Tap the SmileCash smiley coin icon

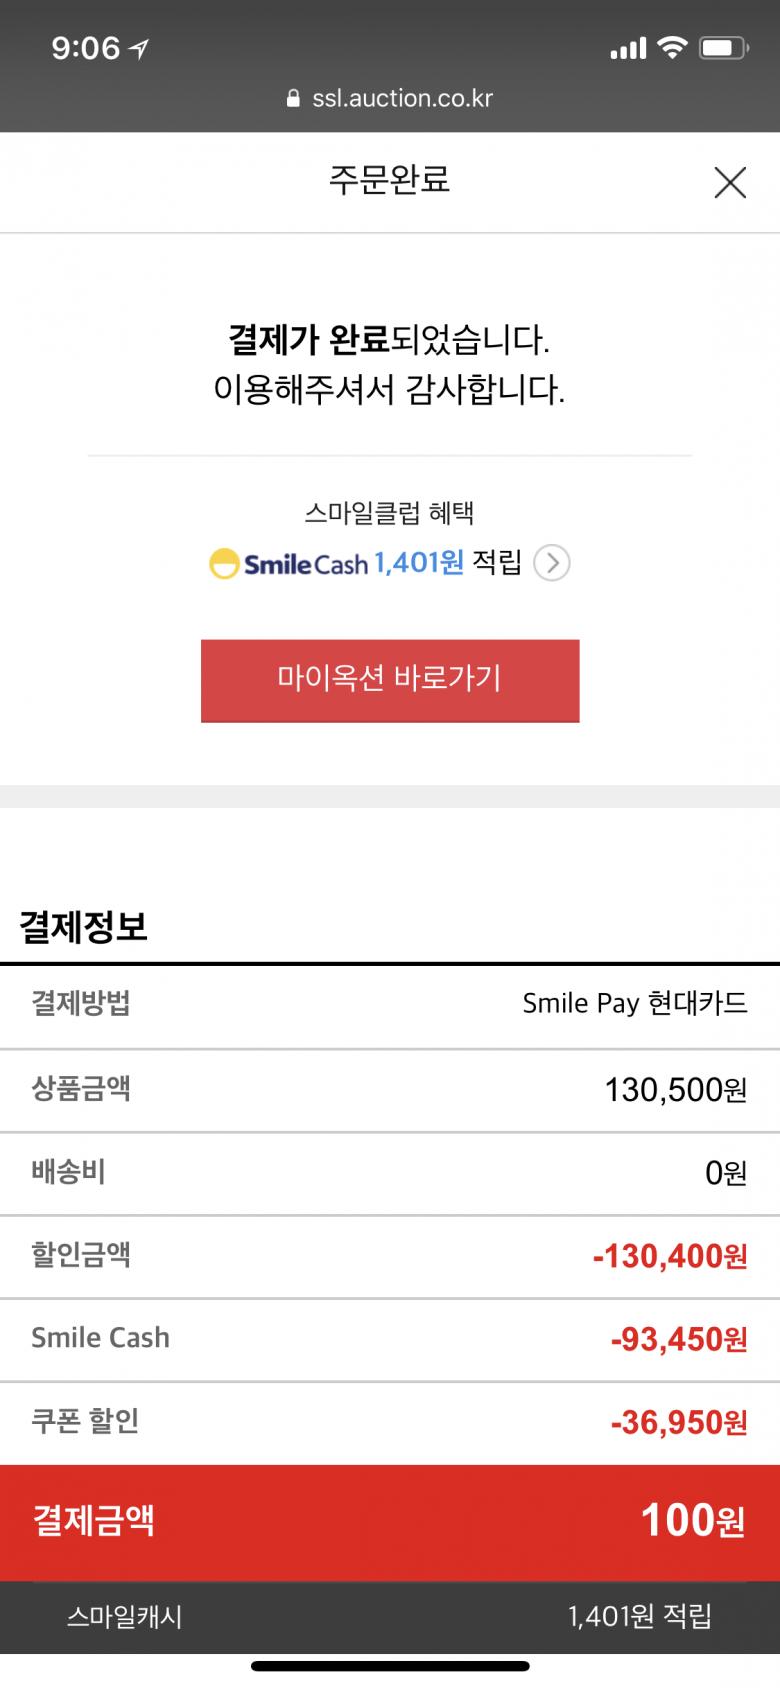[223, 564]
